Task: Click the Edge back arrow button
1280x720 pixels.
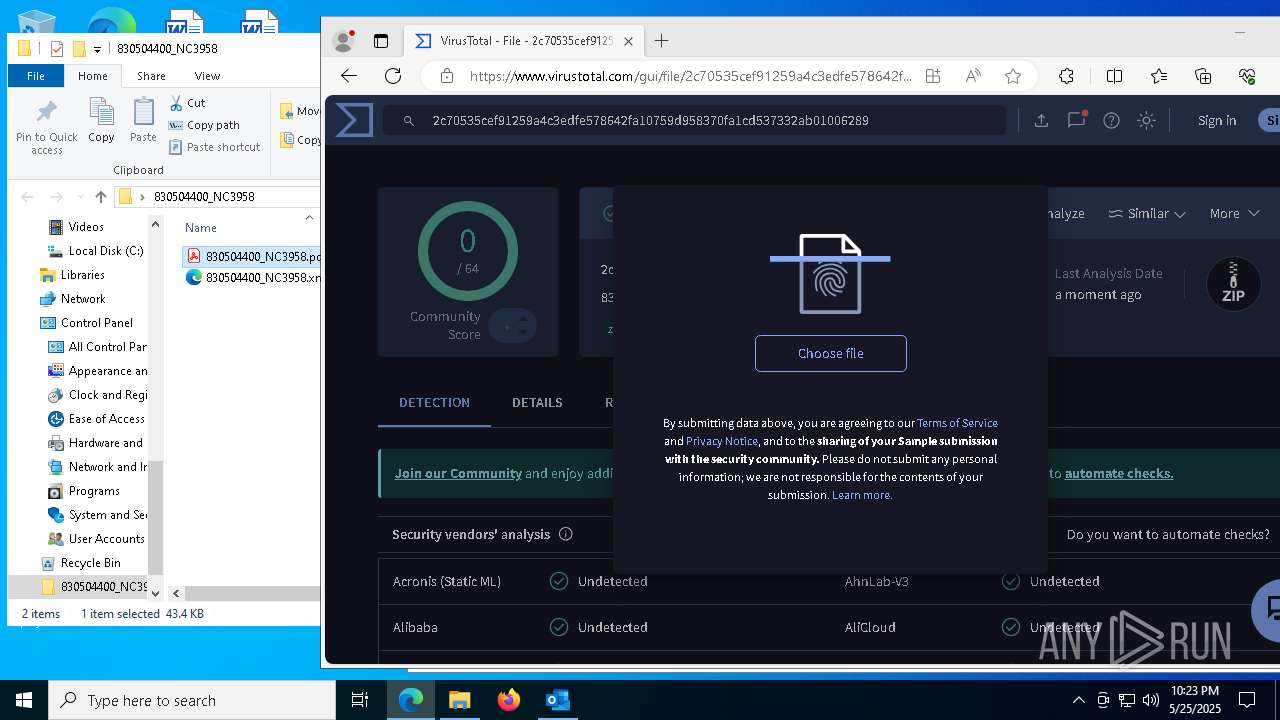Action: pyautogui.click(x=349, y=76)
